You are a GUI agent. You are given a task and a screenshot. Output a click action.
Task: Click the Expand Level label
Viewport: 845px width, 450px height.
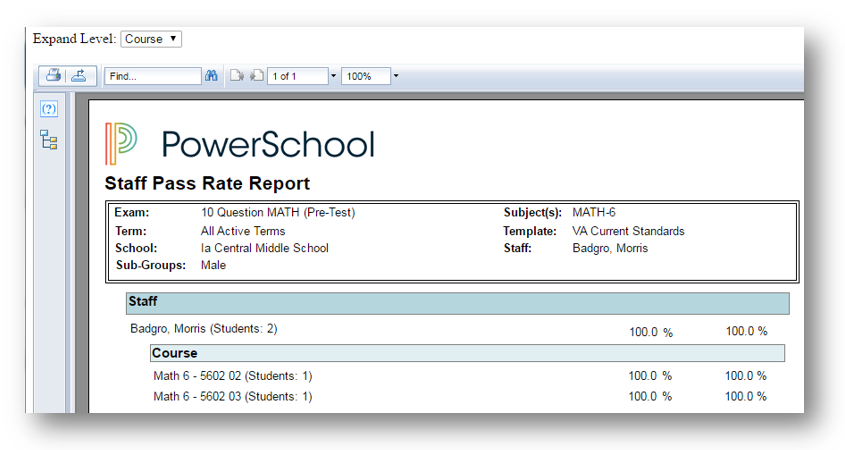coord(74,39)
